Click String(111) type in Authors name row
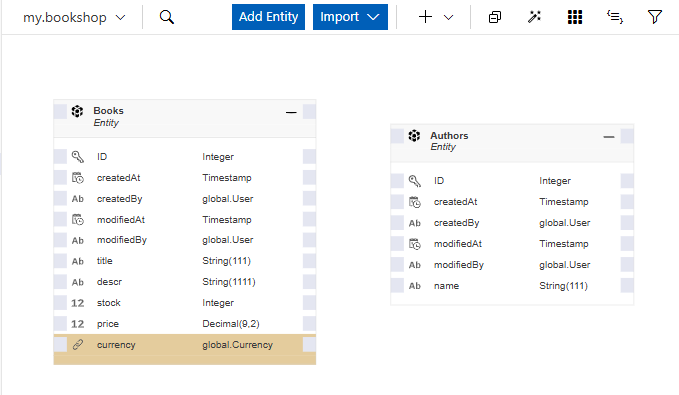Screen dimensions: 679x395 (563, 286)
